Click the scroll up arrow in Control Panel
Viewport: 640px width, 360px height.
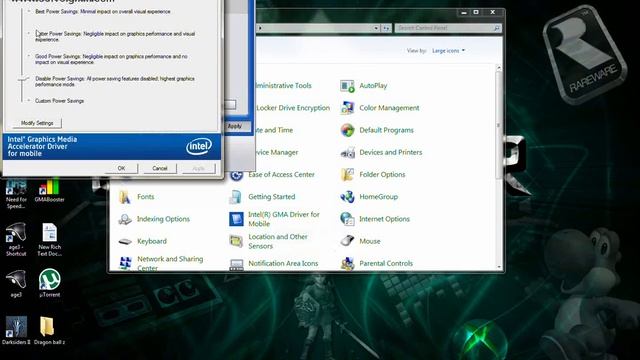coord(499,68)
